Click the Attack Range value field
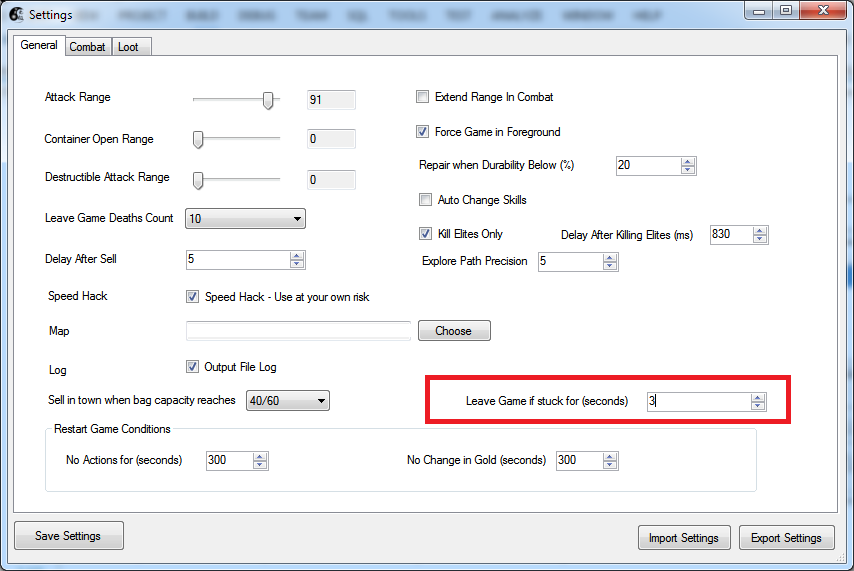This screenshot has width=854, height=571. pyautogui.click(x=331, y=100)
